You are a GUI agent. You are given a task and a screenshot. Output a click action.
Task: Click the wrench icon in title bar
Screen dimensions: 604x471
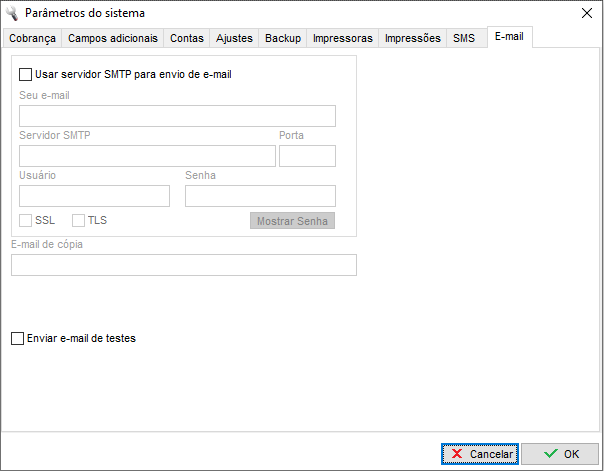coord(12,13)
